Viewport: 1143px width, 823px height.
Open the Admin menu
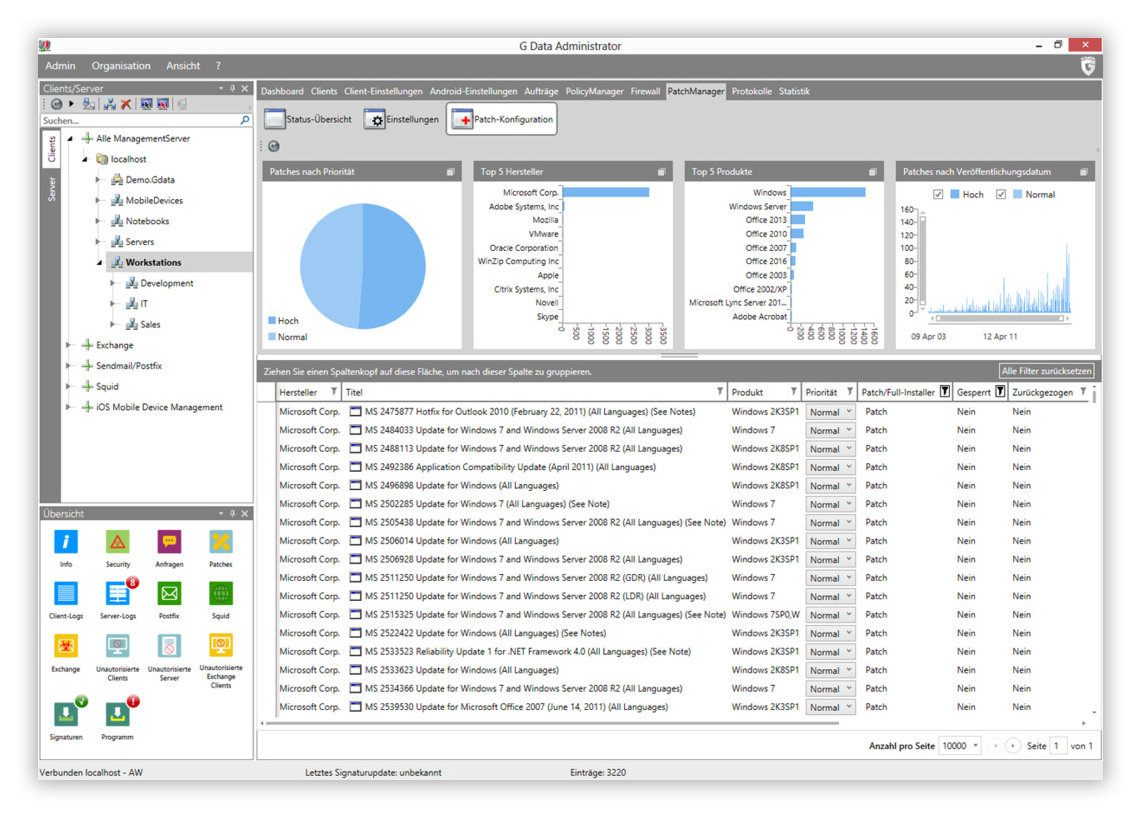[60, 65]
